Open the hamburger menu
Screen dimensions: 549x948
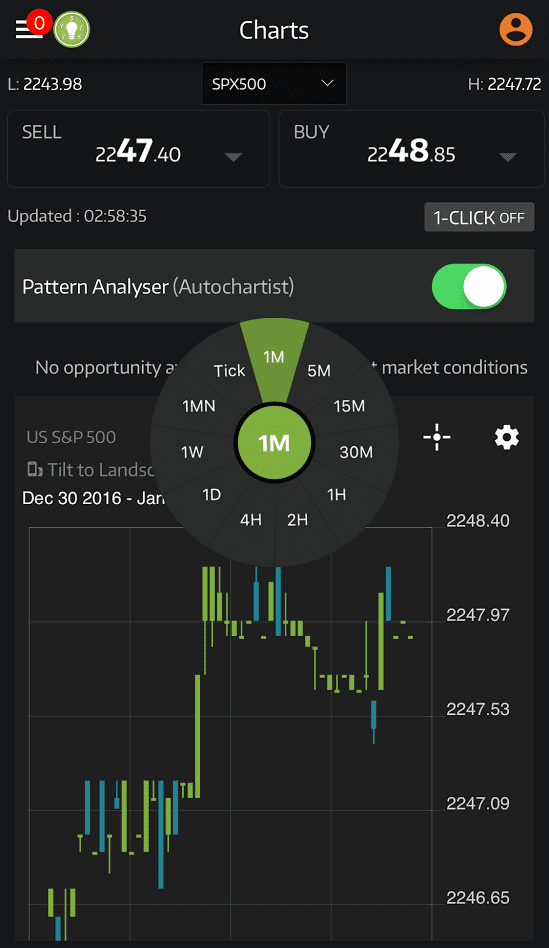coord(28,30)
